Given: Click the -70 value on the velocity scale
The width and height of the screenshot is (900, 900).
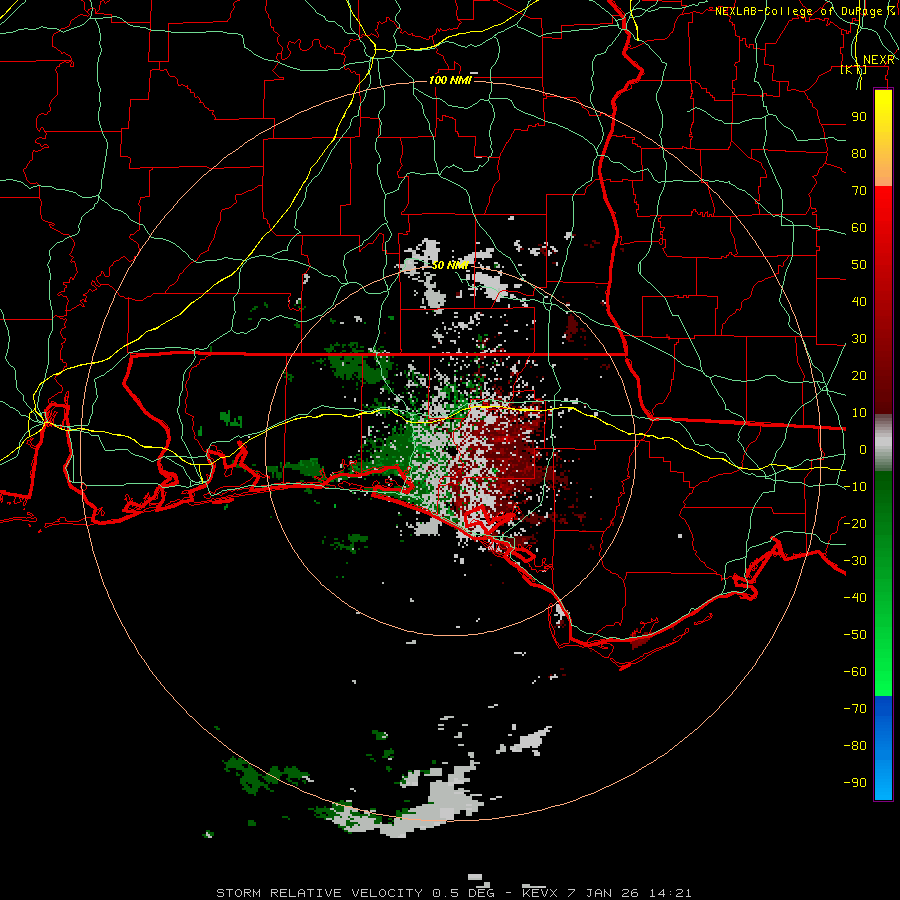Looking at the screenshot, I should pyautogui.click(x=855, y=709).
